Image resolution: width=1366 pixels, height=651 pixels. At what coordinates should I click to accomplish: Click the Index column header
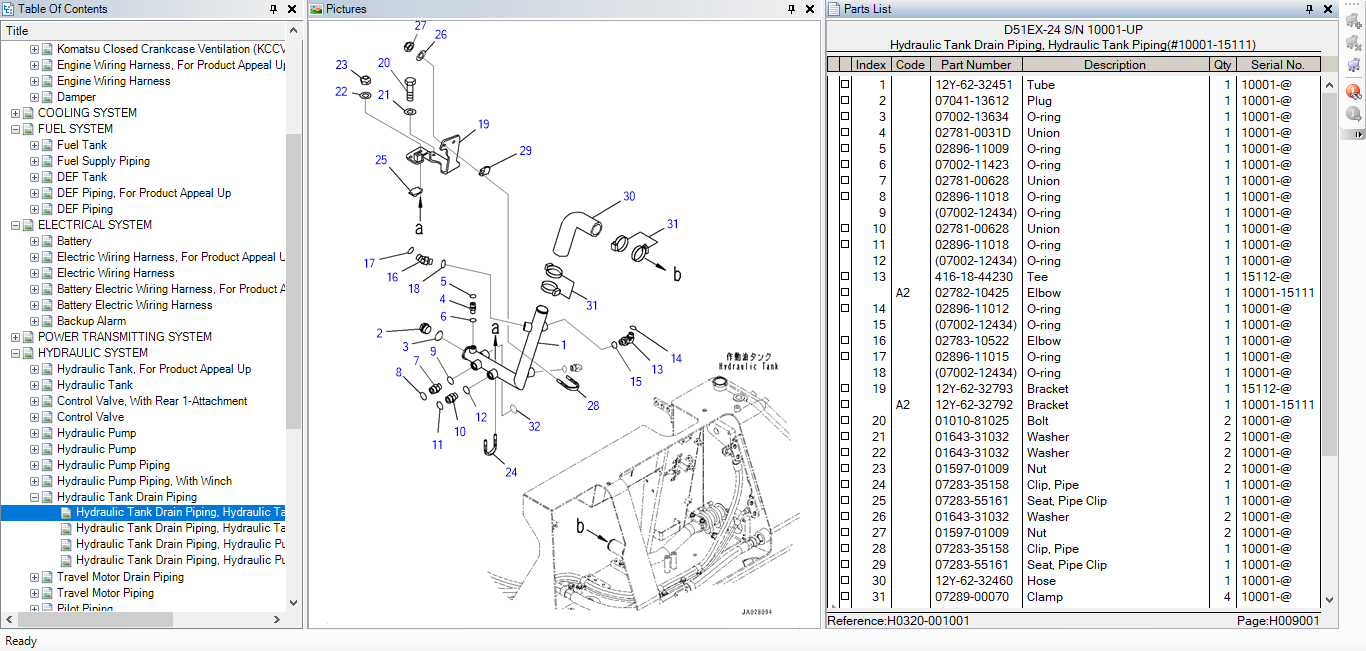[x=871, y=65]
